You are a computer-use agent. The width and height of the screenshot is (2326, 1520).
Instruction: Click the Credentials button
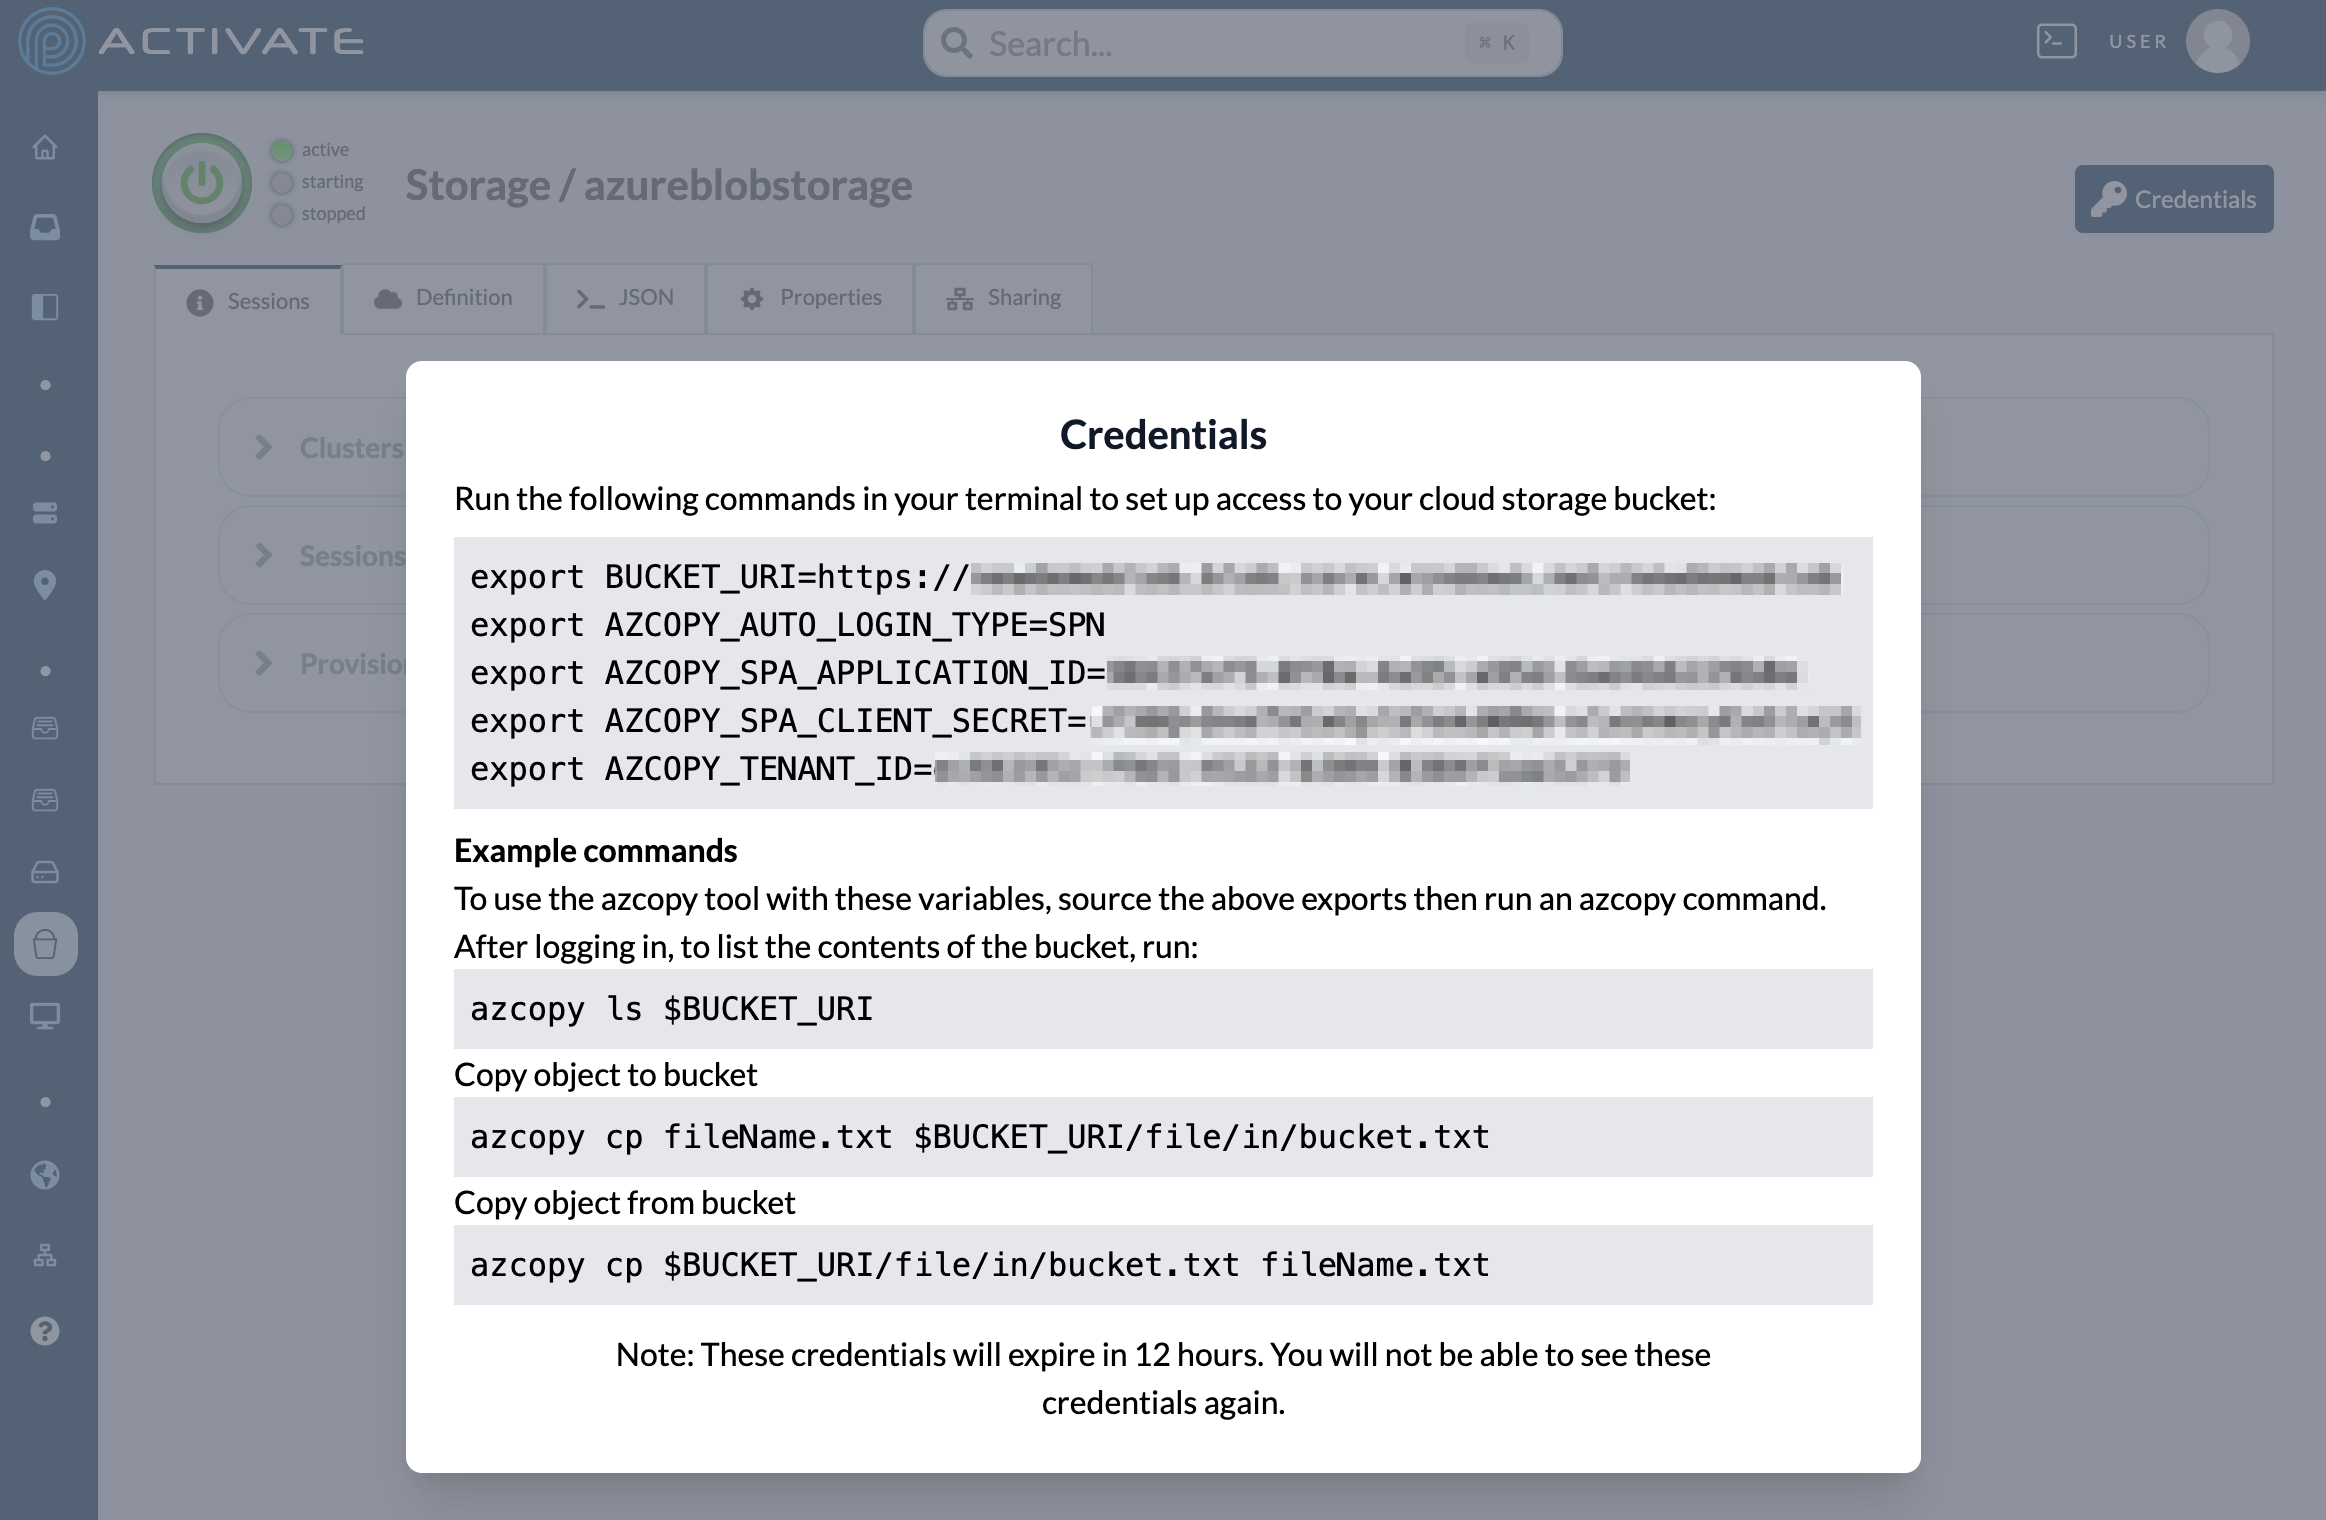point(2173,199)
